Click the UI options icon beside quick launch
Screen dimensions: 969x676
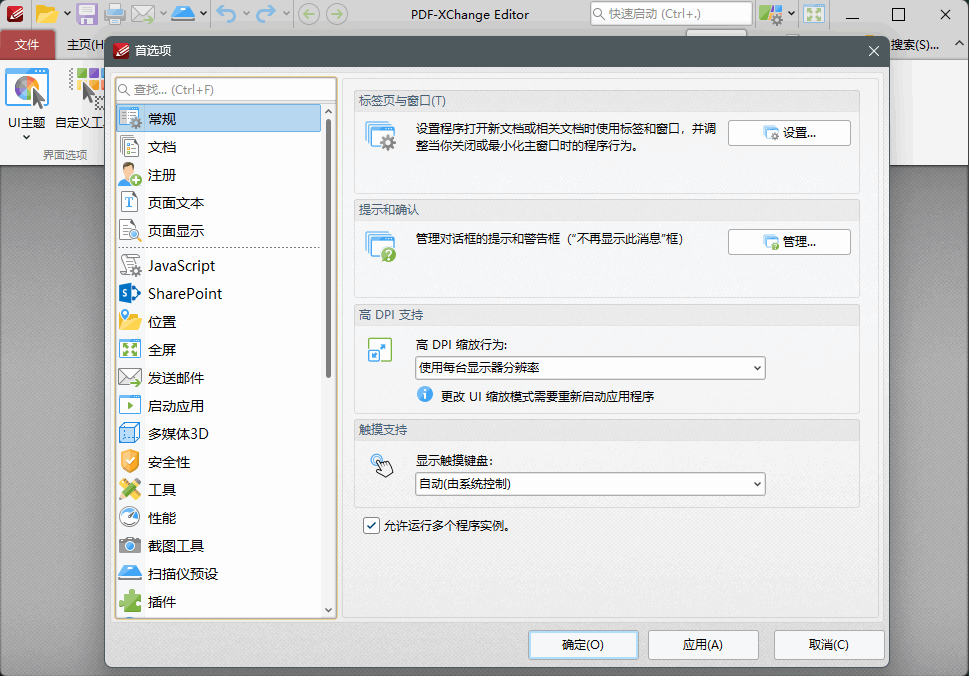(771, 14)
